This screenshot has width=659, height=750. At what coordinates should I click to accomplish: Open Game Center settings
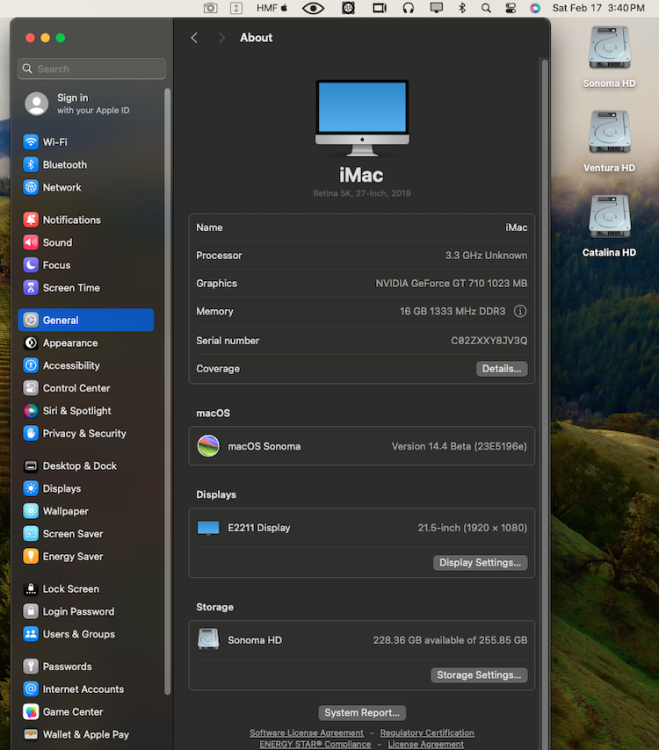tap(86, 712)
